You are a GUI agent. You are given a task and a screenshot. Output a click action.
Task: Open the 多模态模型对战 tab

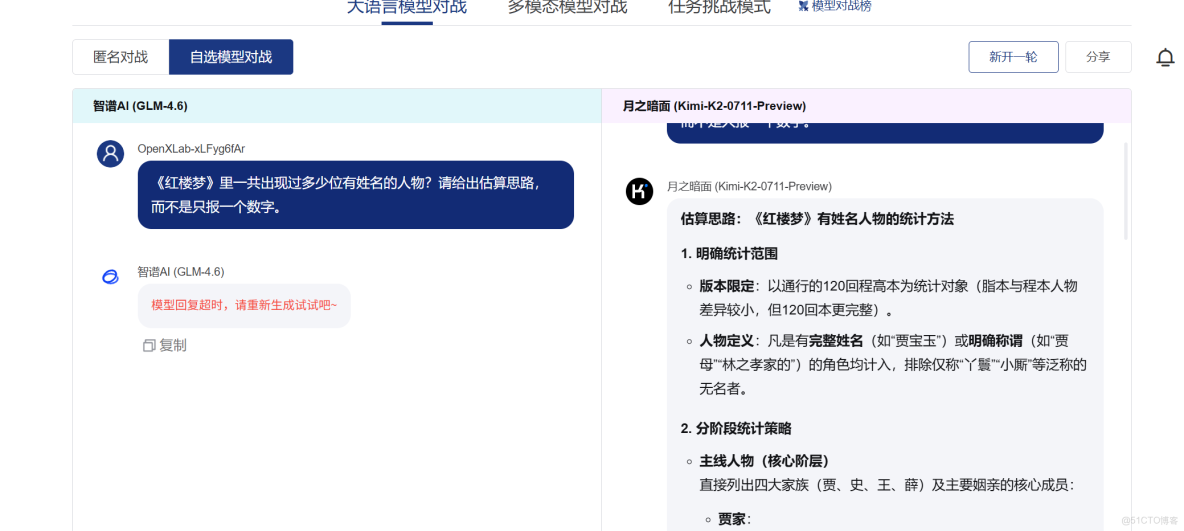tap(567, 8)
